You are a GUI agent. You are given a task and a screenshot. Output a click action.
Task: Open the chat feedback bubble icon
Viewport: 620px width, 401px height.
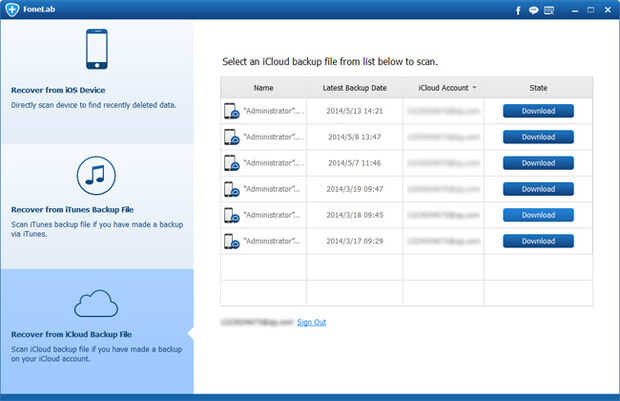tap(533, 10)
